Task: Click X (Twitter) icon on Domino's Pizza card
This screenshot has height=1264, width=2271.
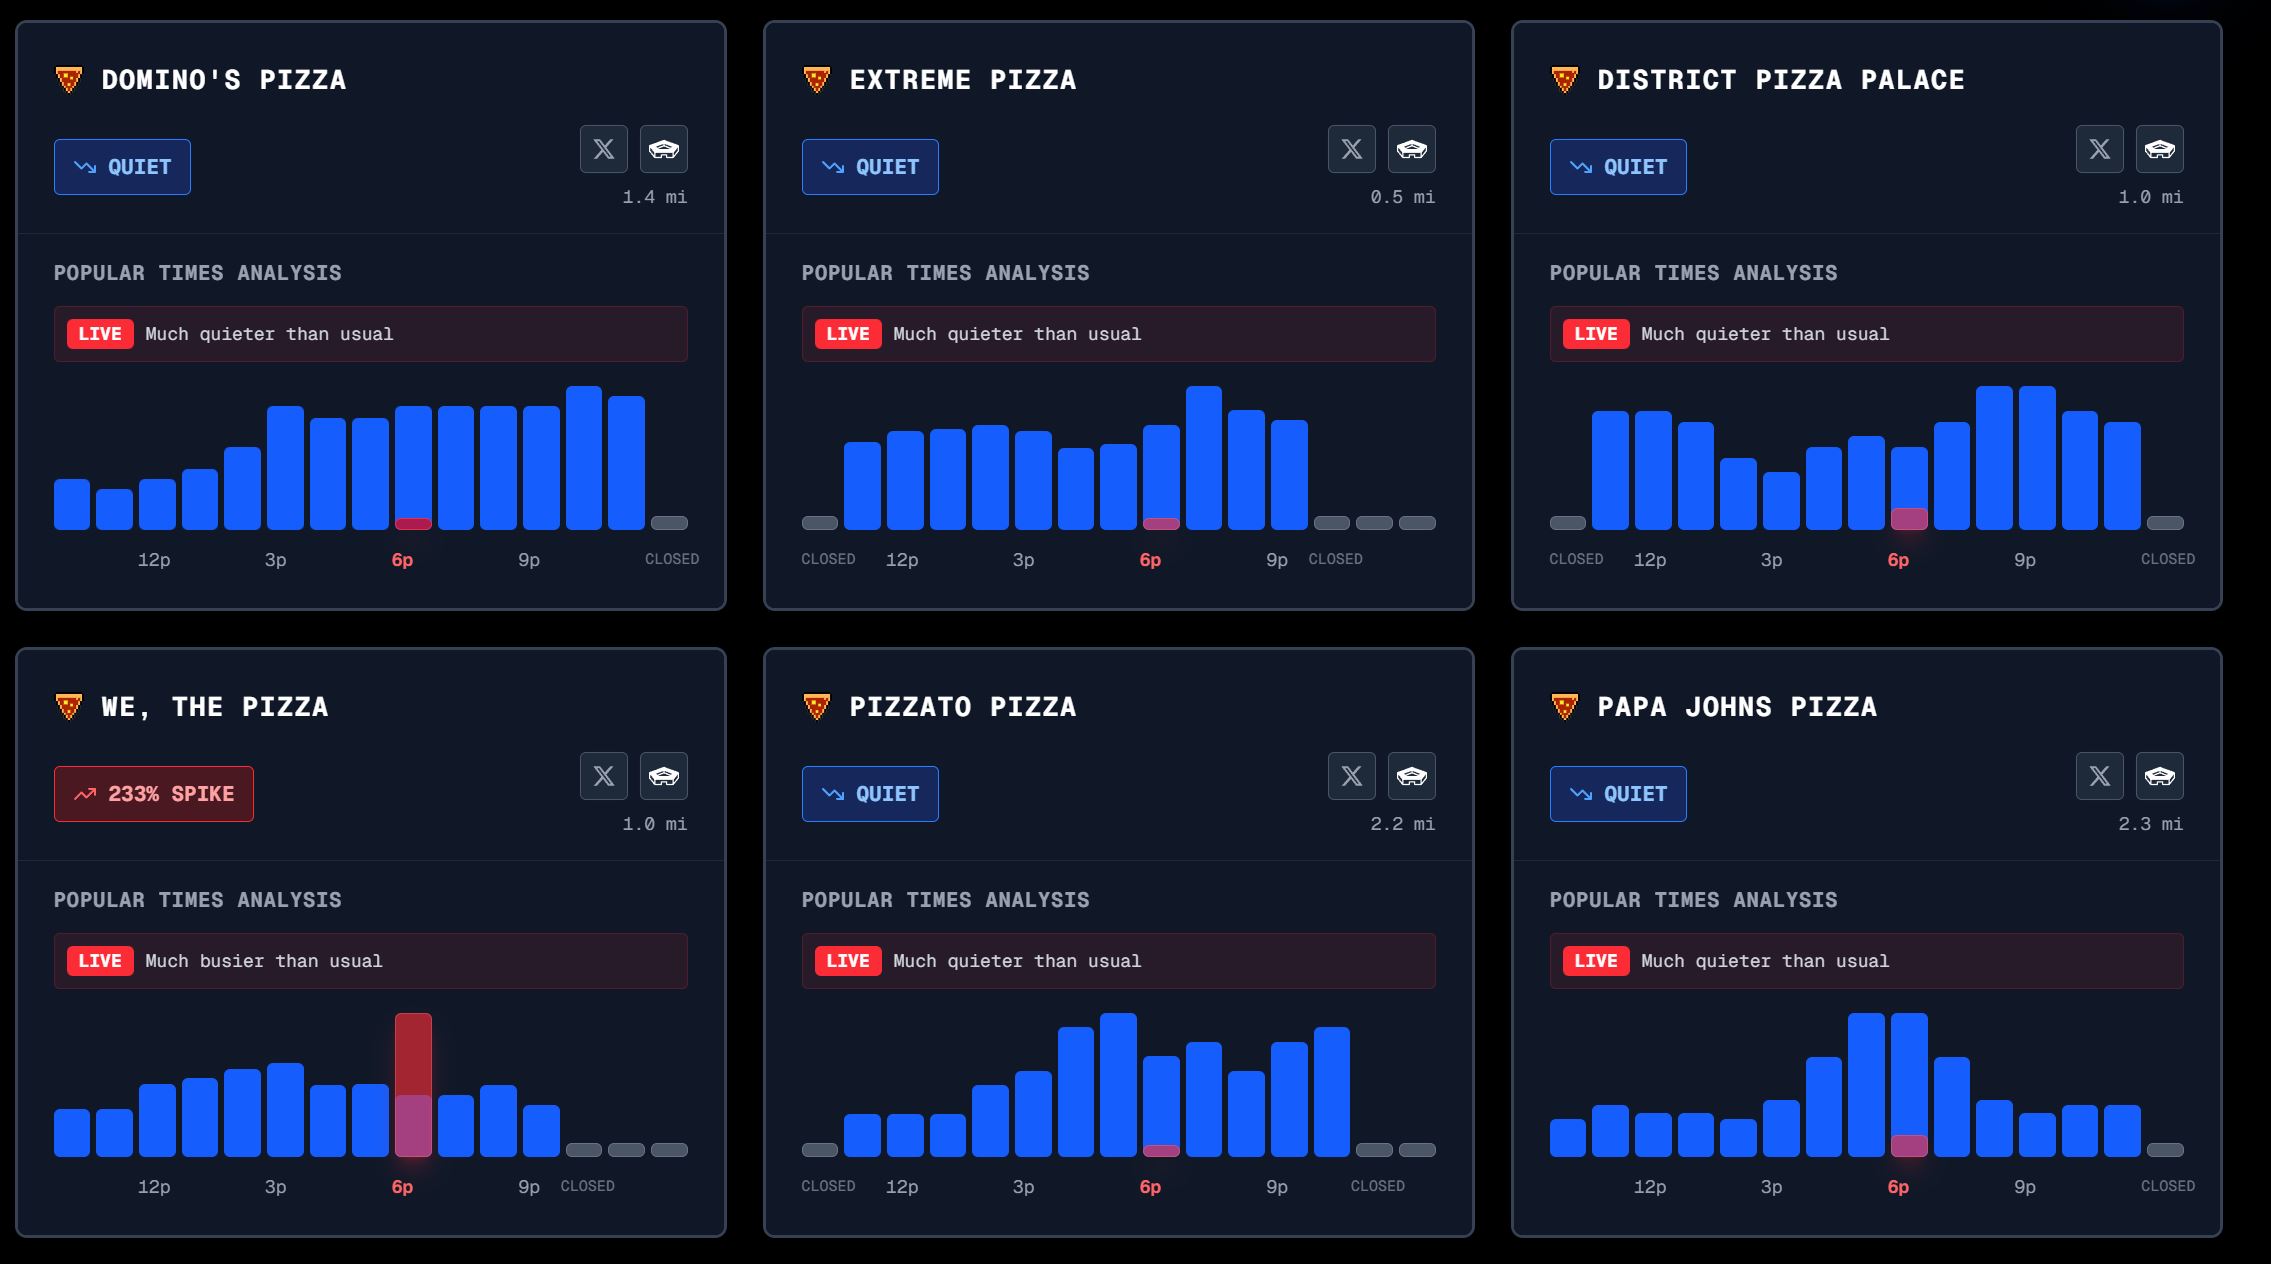Action: pyautogui.click(x=603, y=149)
